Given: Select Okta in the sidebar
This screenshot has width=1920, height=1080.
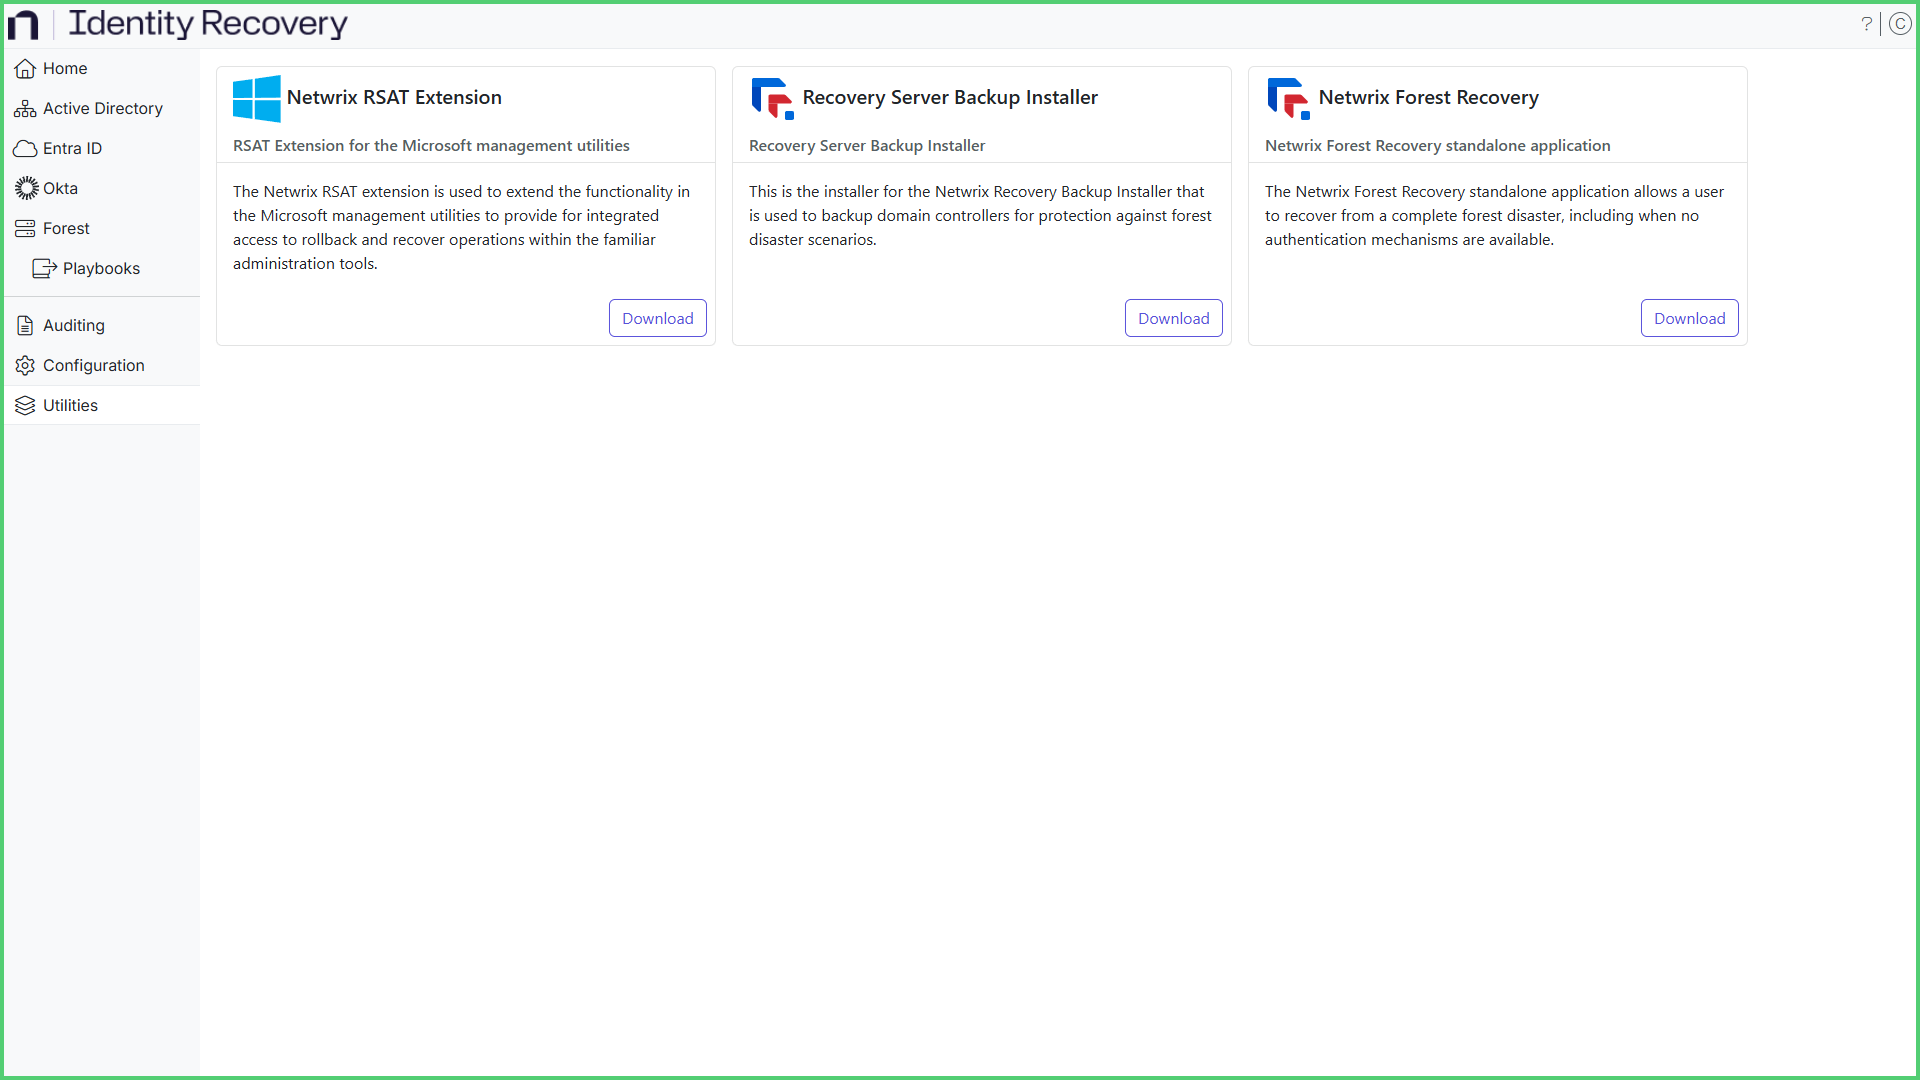Looking at the screenshot, I should coord(102,189).
